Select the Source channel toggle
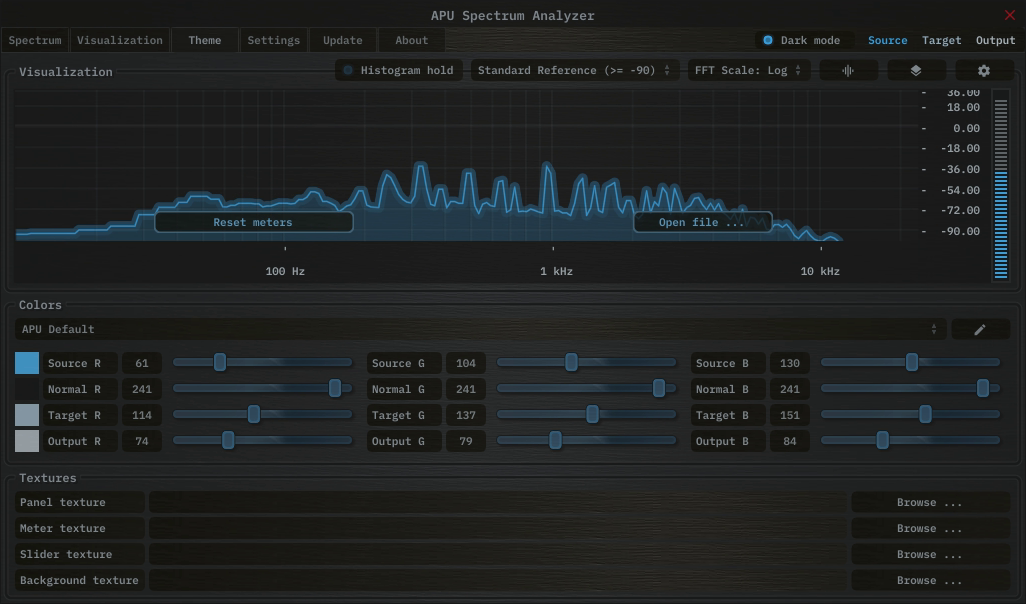1026x604 pixels. pyautogui.click(x=887, y=41)
